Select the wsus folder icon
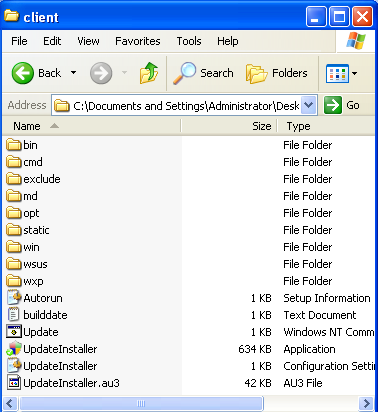The height and width of the screenshot is (412, 378). (x=14, y=264)
